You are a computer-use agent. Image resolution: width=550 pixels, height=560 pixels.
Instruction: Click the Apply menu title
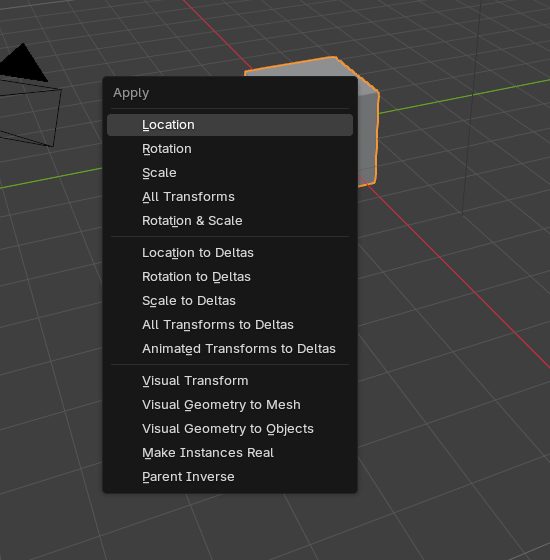click(131, 93)
